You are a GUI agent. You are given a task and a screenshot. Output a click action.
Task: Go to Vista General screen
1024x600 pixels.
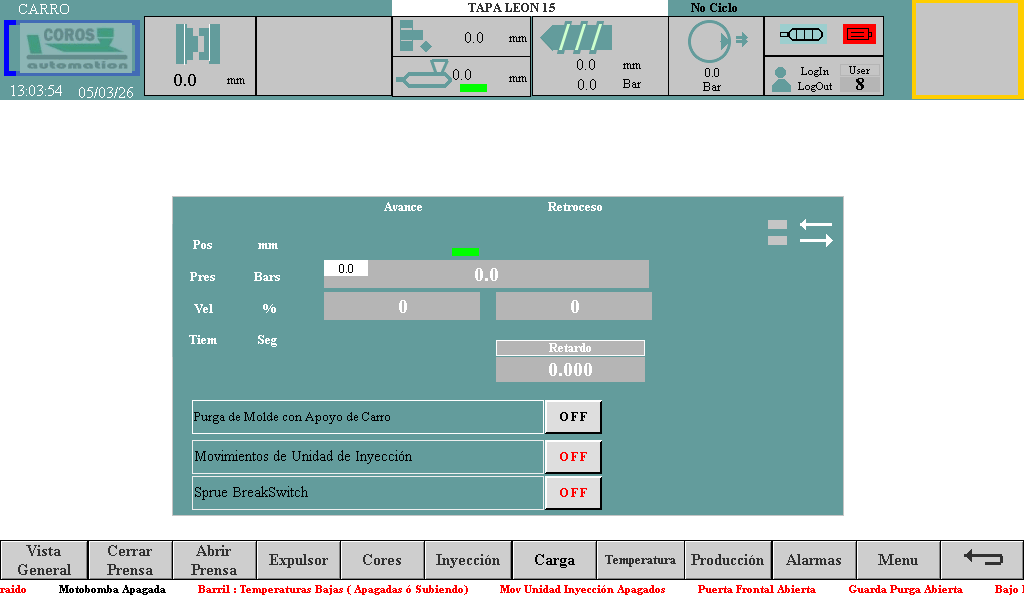coord(43,560)
